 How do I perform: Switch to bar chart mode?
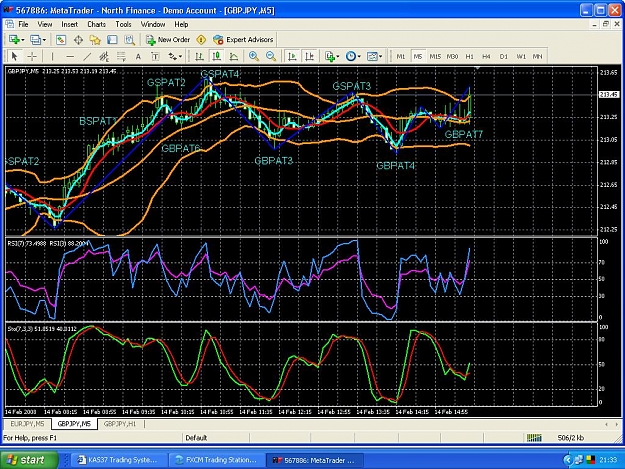coord(199,57)
